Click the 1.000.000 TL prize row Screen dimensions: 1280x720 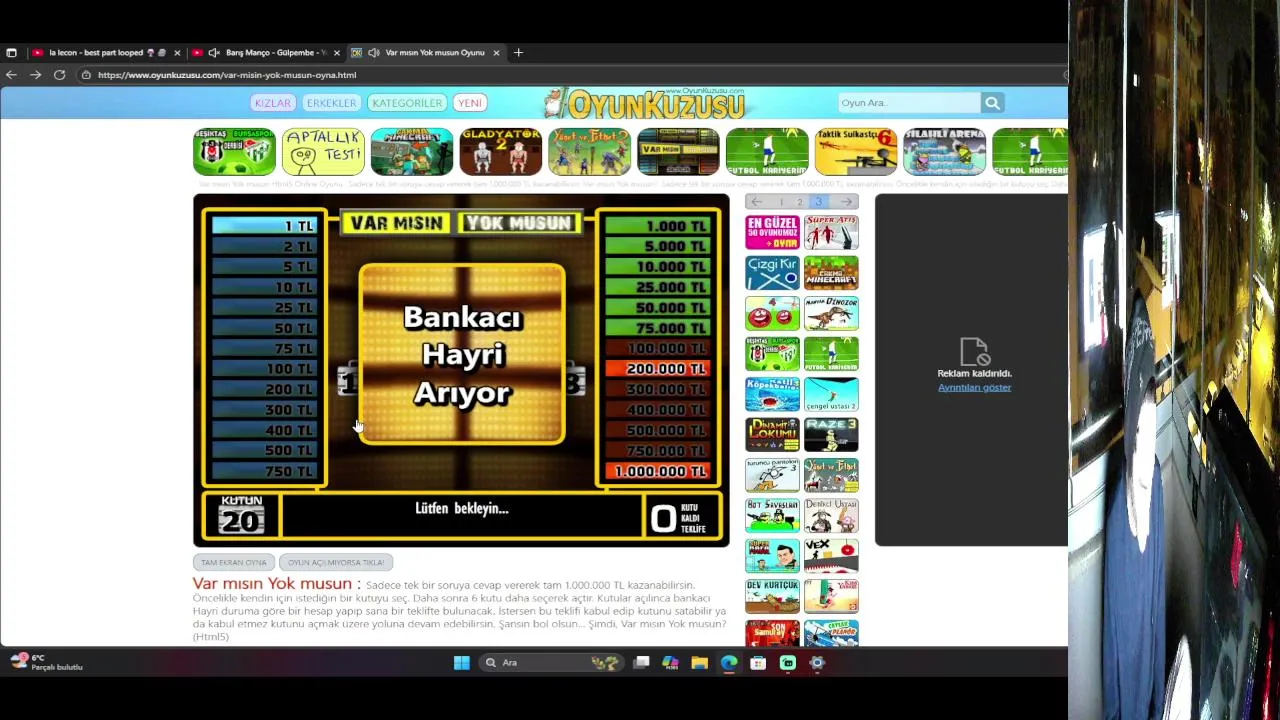660,471
